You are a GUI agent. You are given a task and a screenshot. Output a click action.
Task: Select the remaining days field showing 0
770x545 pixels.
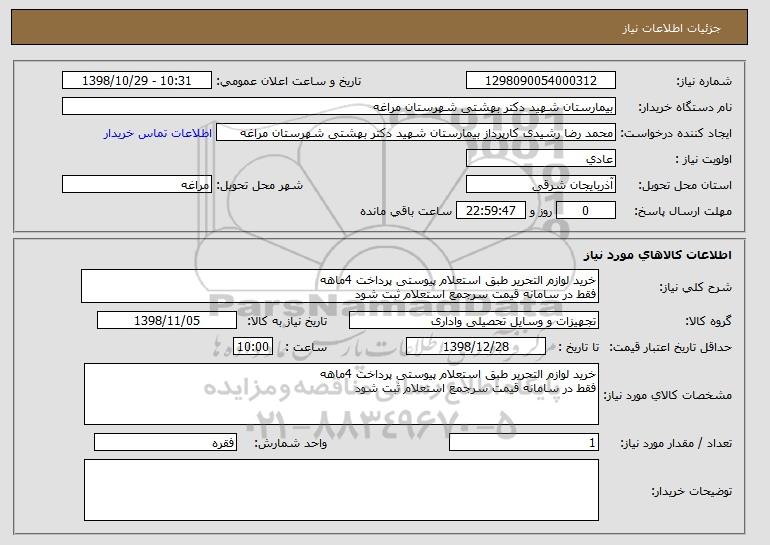585,211
